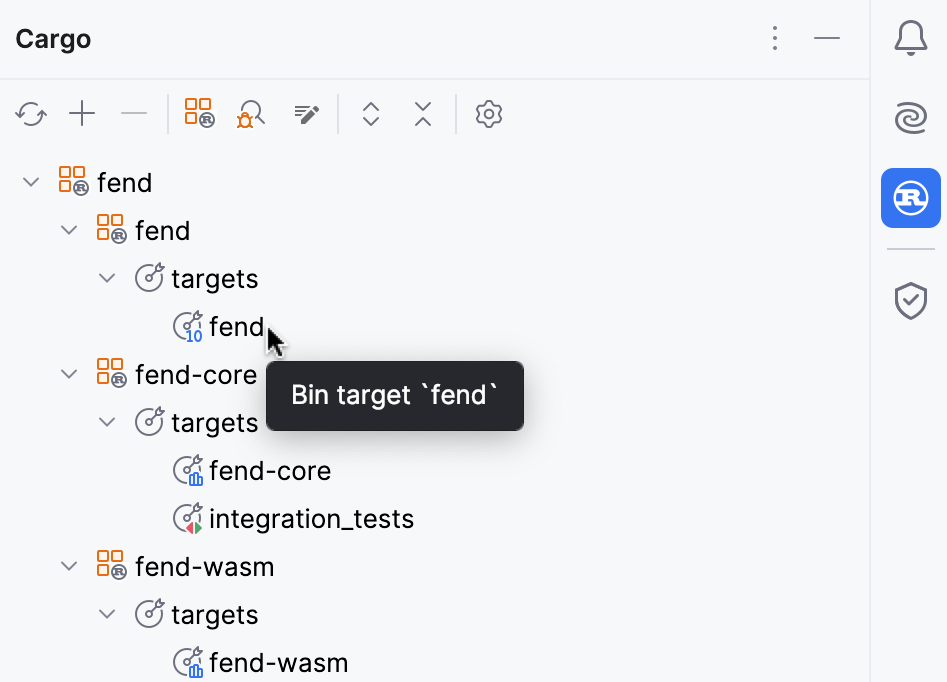Viewport: 947px width, 682px height.
Task: Select the pencil edit toolbar icon
Action: tap(306, 114)
